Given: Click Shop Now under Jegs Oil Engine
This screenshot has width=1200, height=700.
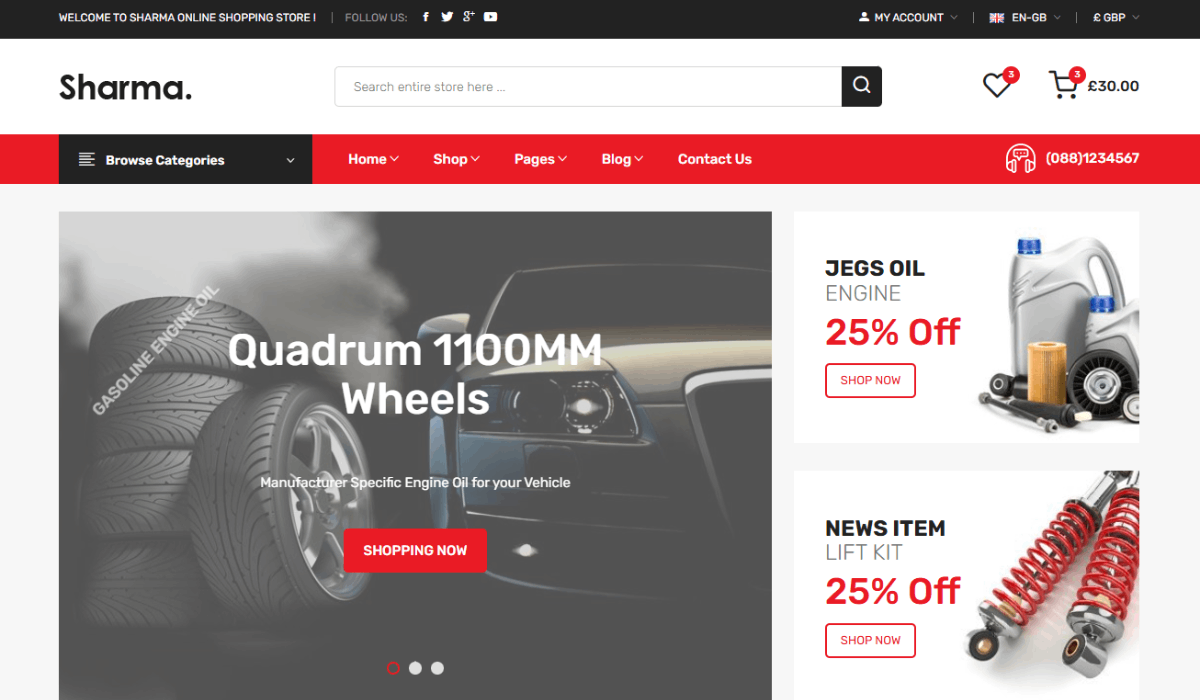Looking at the screenshot, I should coord(870,380).
